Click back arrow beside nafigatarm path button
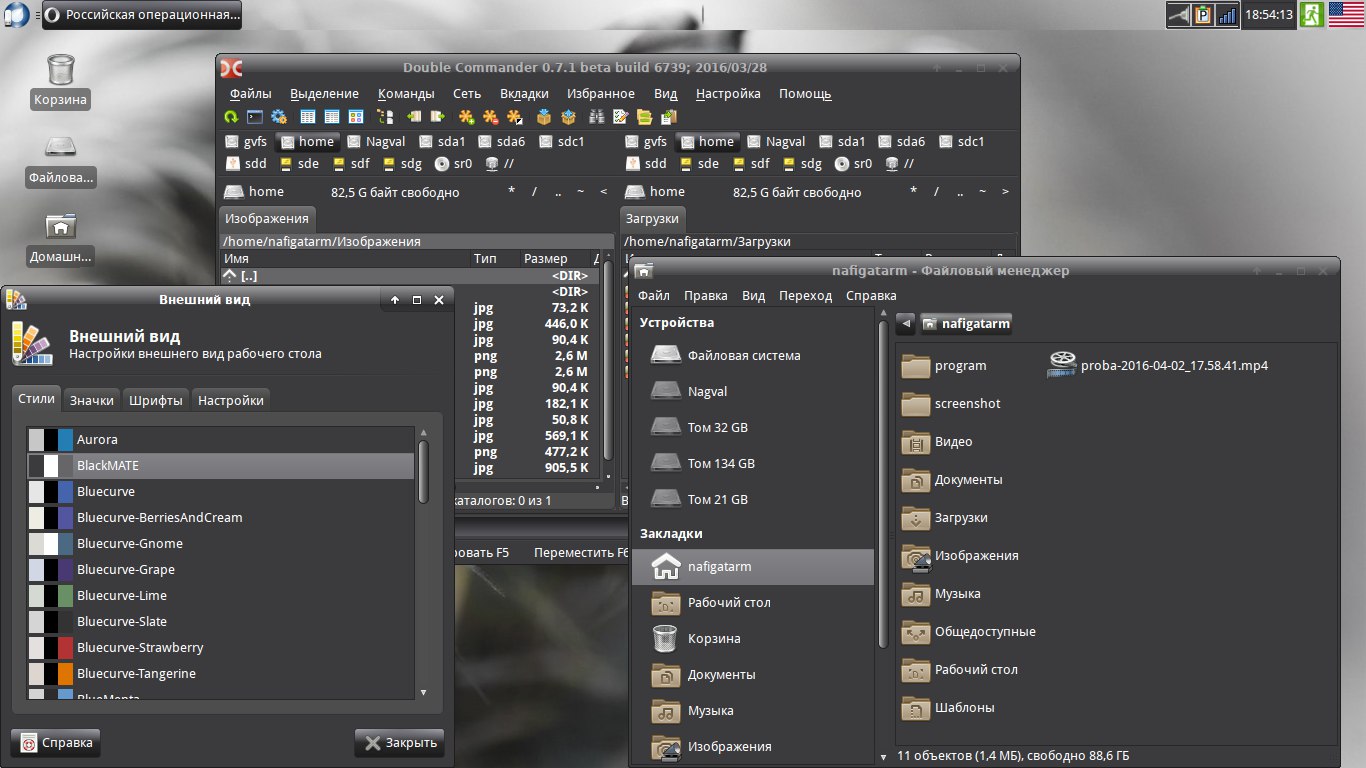Screen dimensions: 1366x768 (905, 323)
